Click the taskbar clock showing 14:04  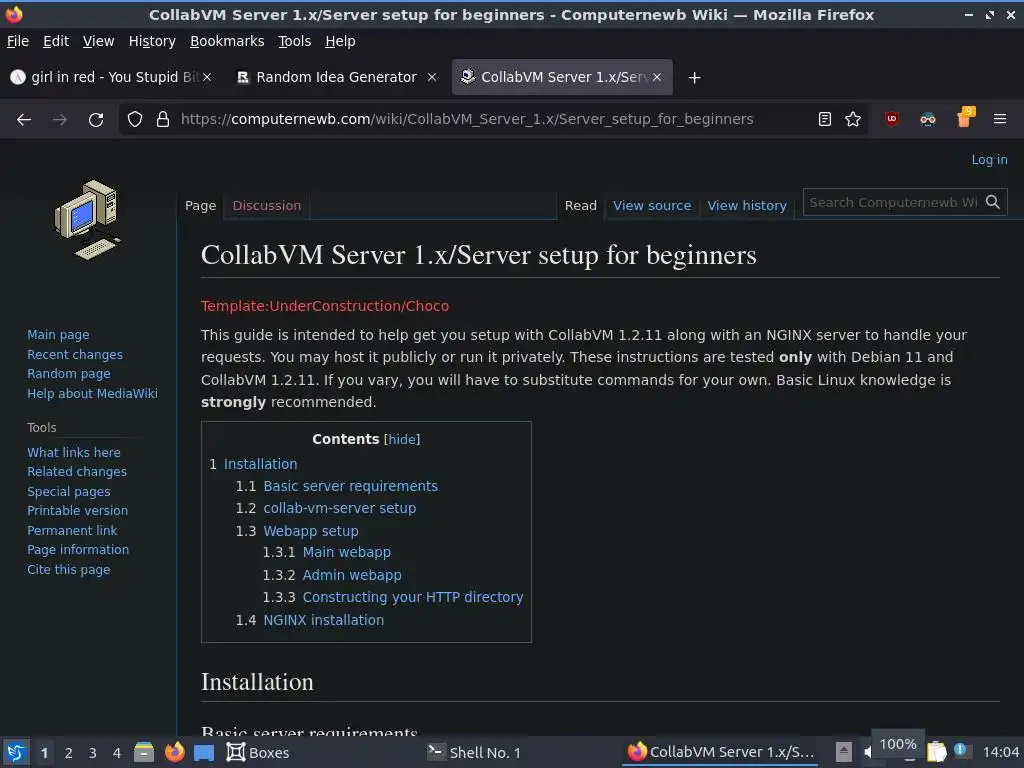1000,753
